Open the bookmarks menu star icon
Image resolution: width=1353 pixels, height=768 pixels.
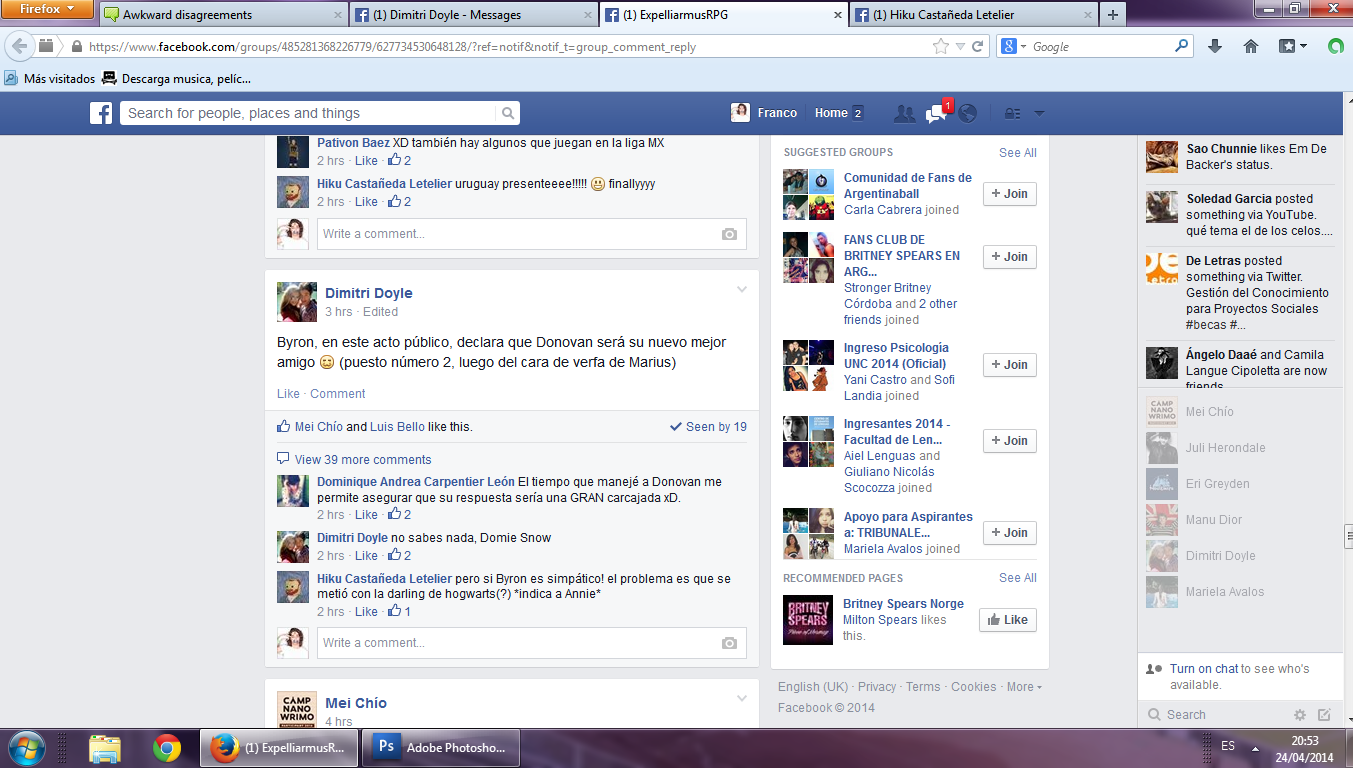1292,46
